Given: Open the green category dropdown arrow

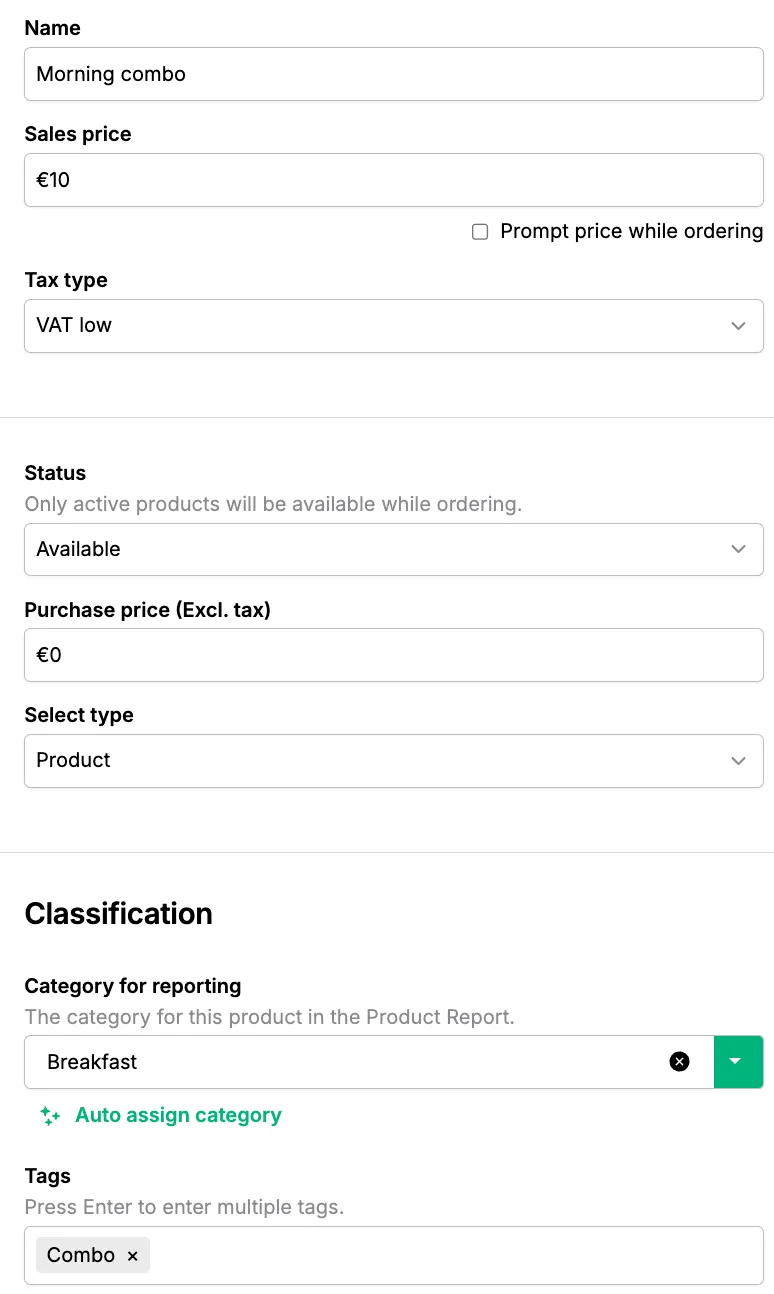Looking at the screenshot, I should click(x=737, y=1062).
